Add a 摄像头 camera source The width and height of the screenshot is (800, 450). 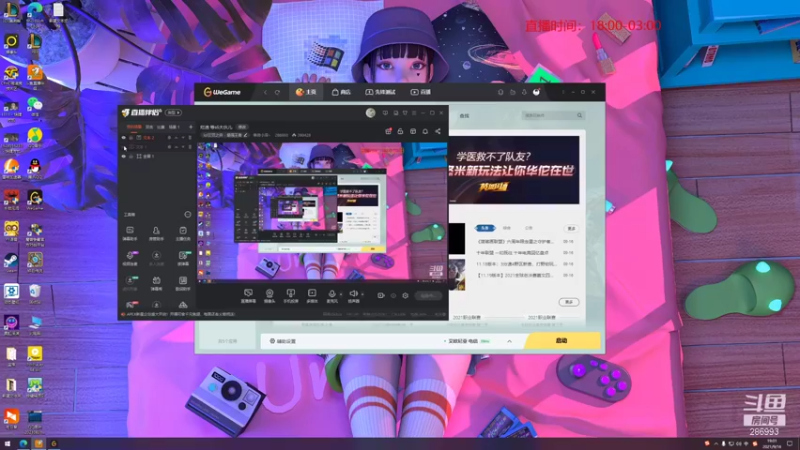[x=269, y=296]
